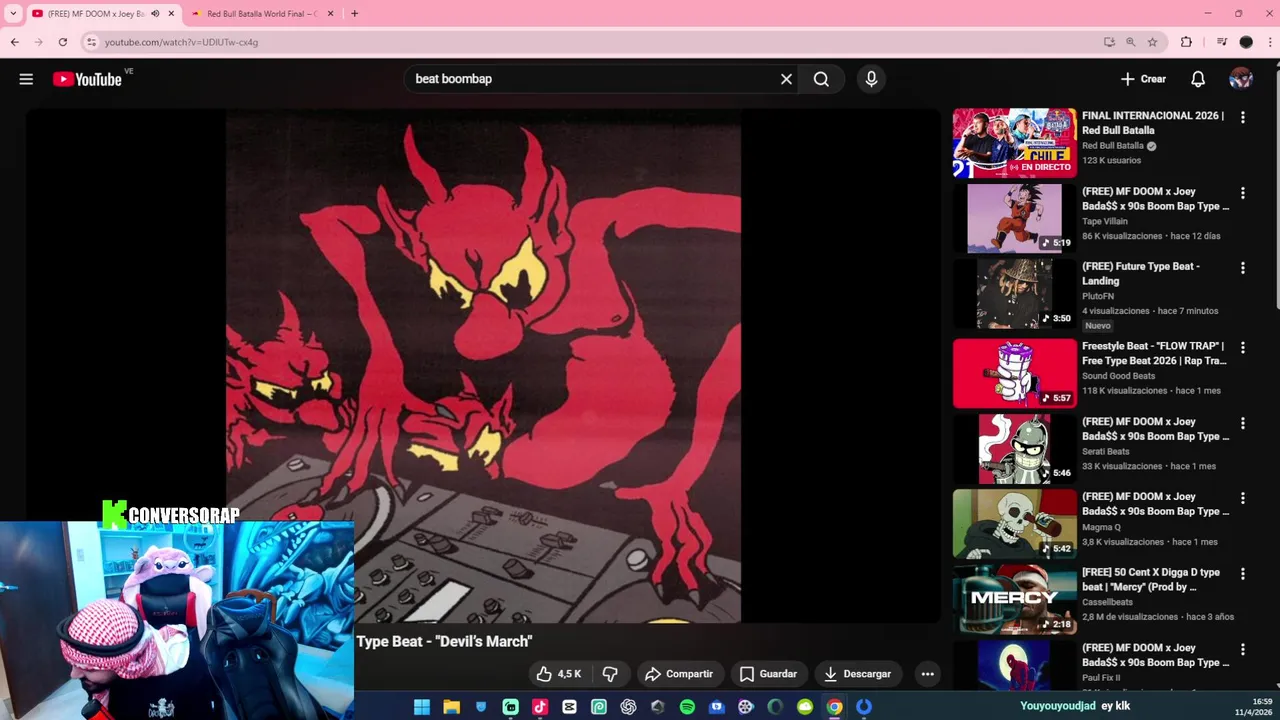Open Red Bull Batalla live thumbnail

(x=1014, y=143)
